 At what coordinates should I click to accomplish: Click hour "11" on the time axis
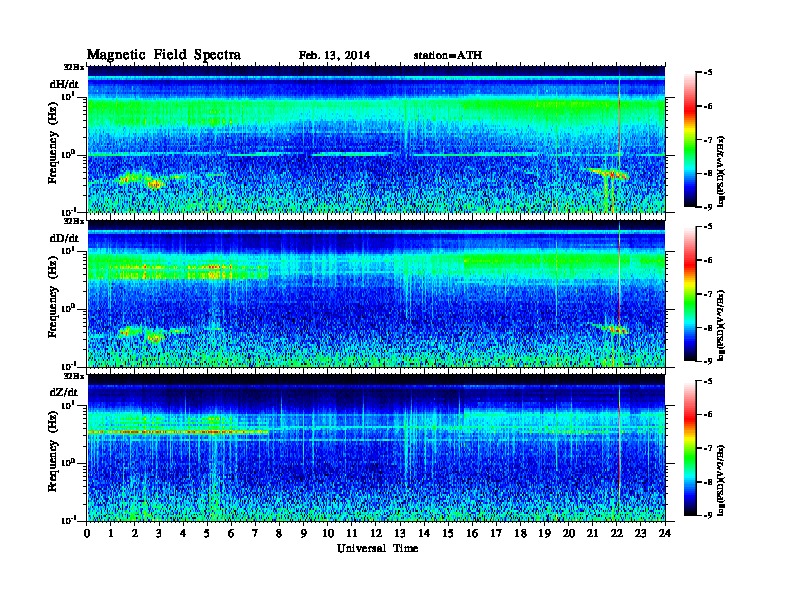click(x=352, y=533)
